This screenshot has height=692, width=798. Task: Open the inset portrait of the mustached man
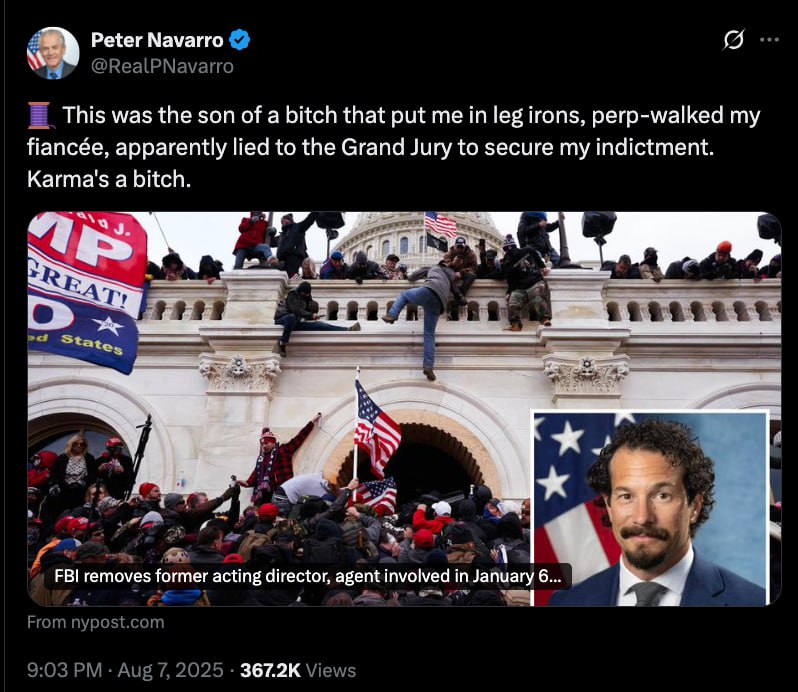coord(650,508)
